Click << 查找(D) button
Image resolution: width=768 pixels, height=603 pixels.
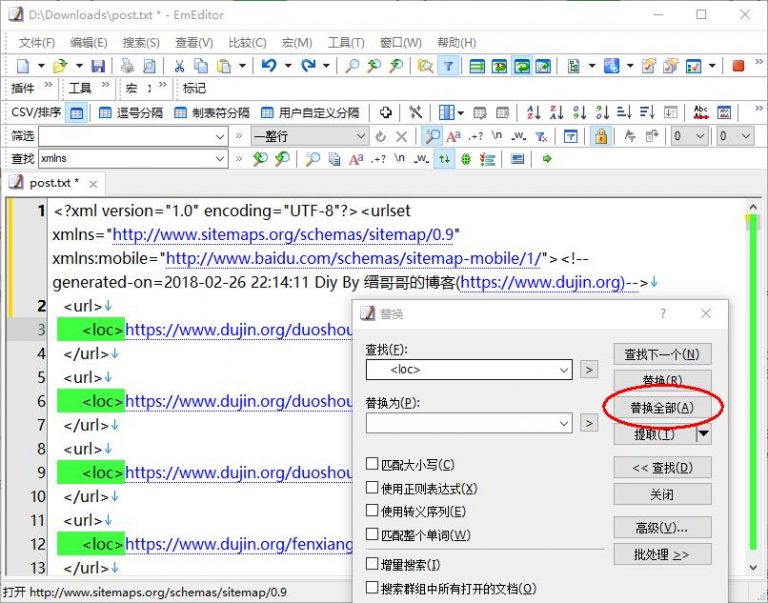pyautogui.click(x=662, y=468)
